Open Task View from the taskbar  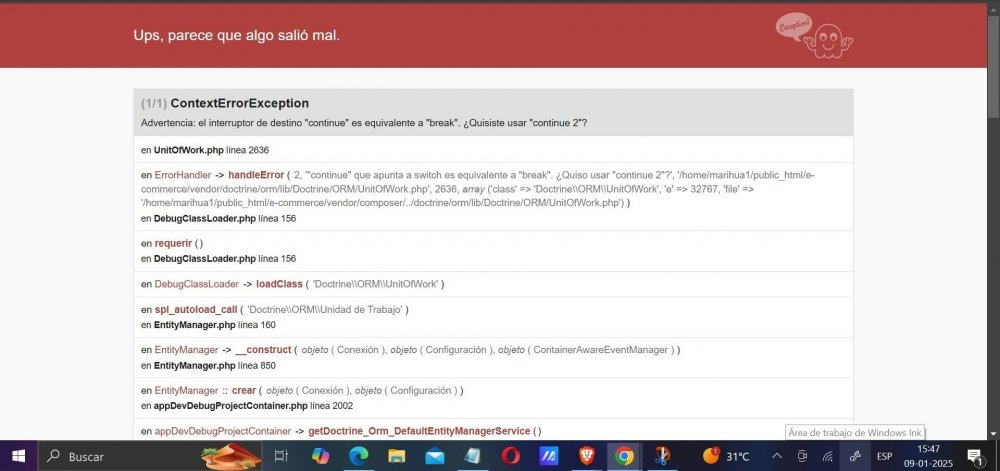[x=281, y=456]
